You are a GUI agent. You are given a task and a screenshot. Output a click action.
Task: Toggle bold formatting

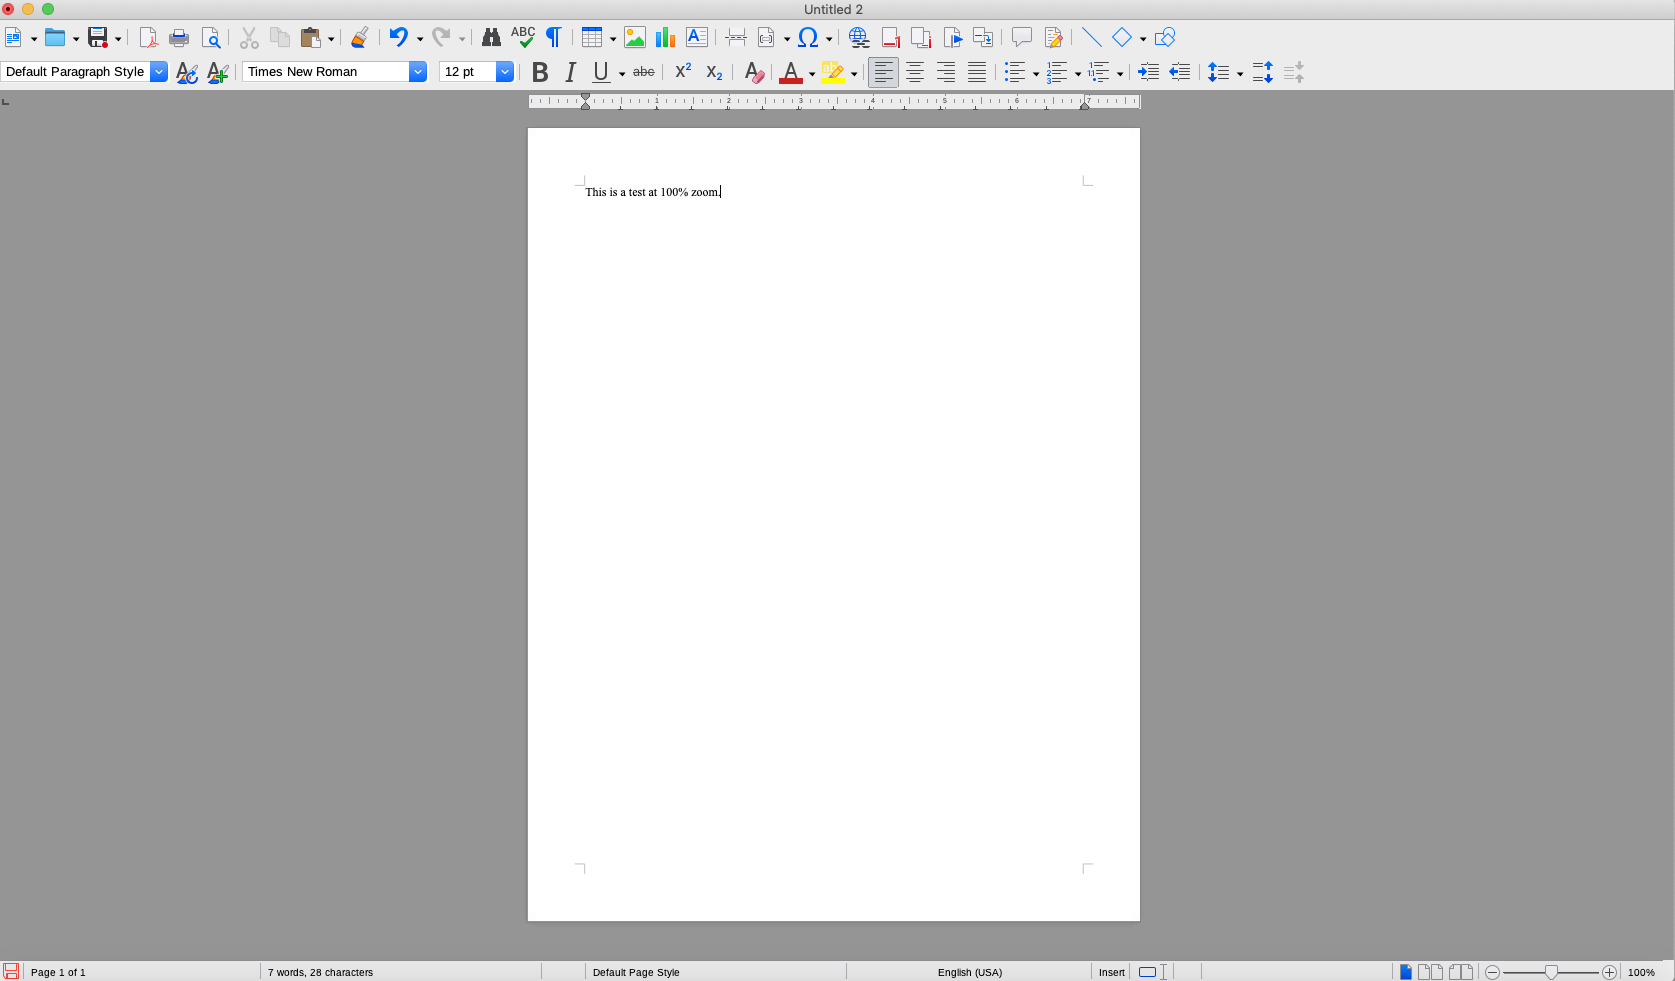(540, 72)
